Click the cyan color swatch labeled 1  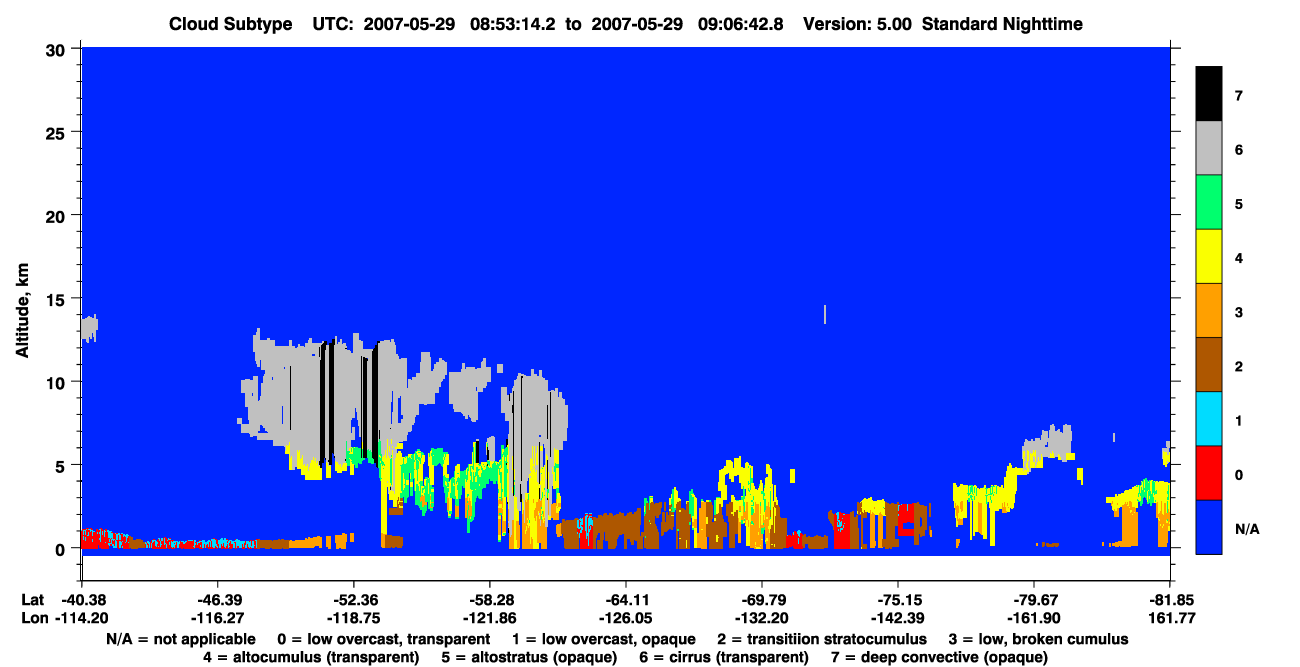coord(1208,418)
